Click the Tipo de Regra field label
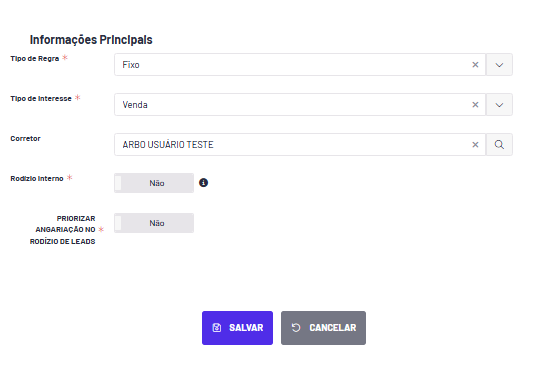 (x=35, y=58)
